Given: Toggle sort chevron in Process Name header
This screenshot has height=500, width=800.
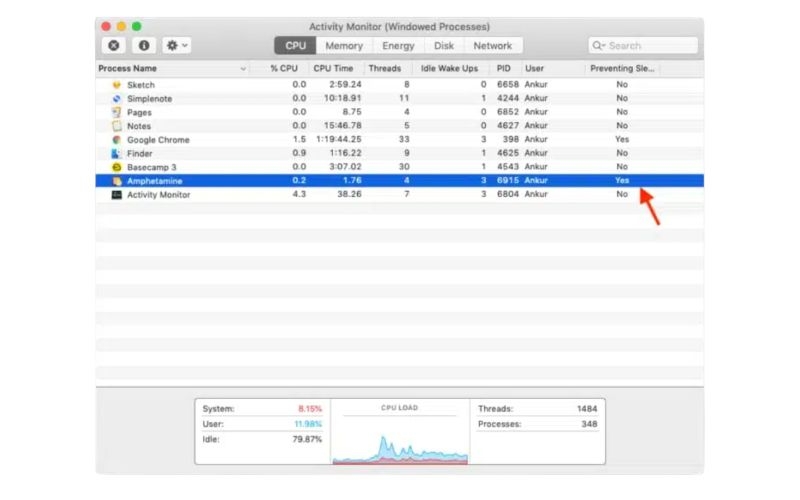Looking at the screenshot, I should pyautogui.click(x=243, y=69).
